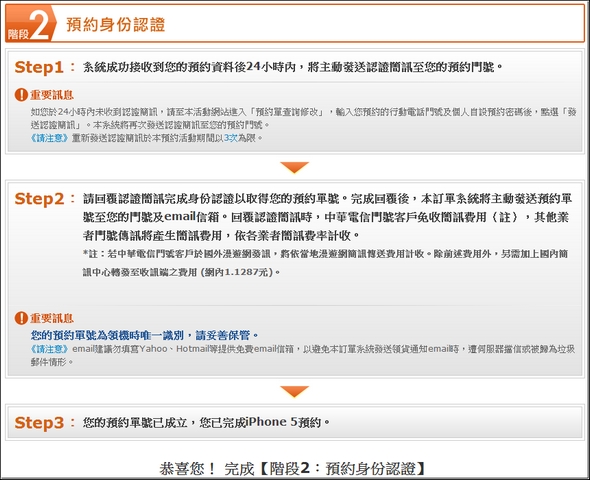Click the Step1 important-message exclamation icon
Image resolution: width=590 pixels, height=480 pixels.
21,95
